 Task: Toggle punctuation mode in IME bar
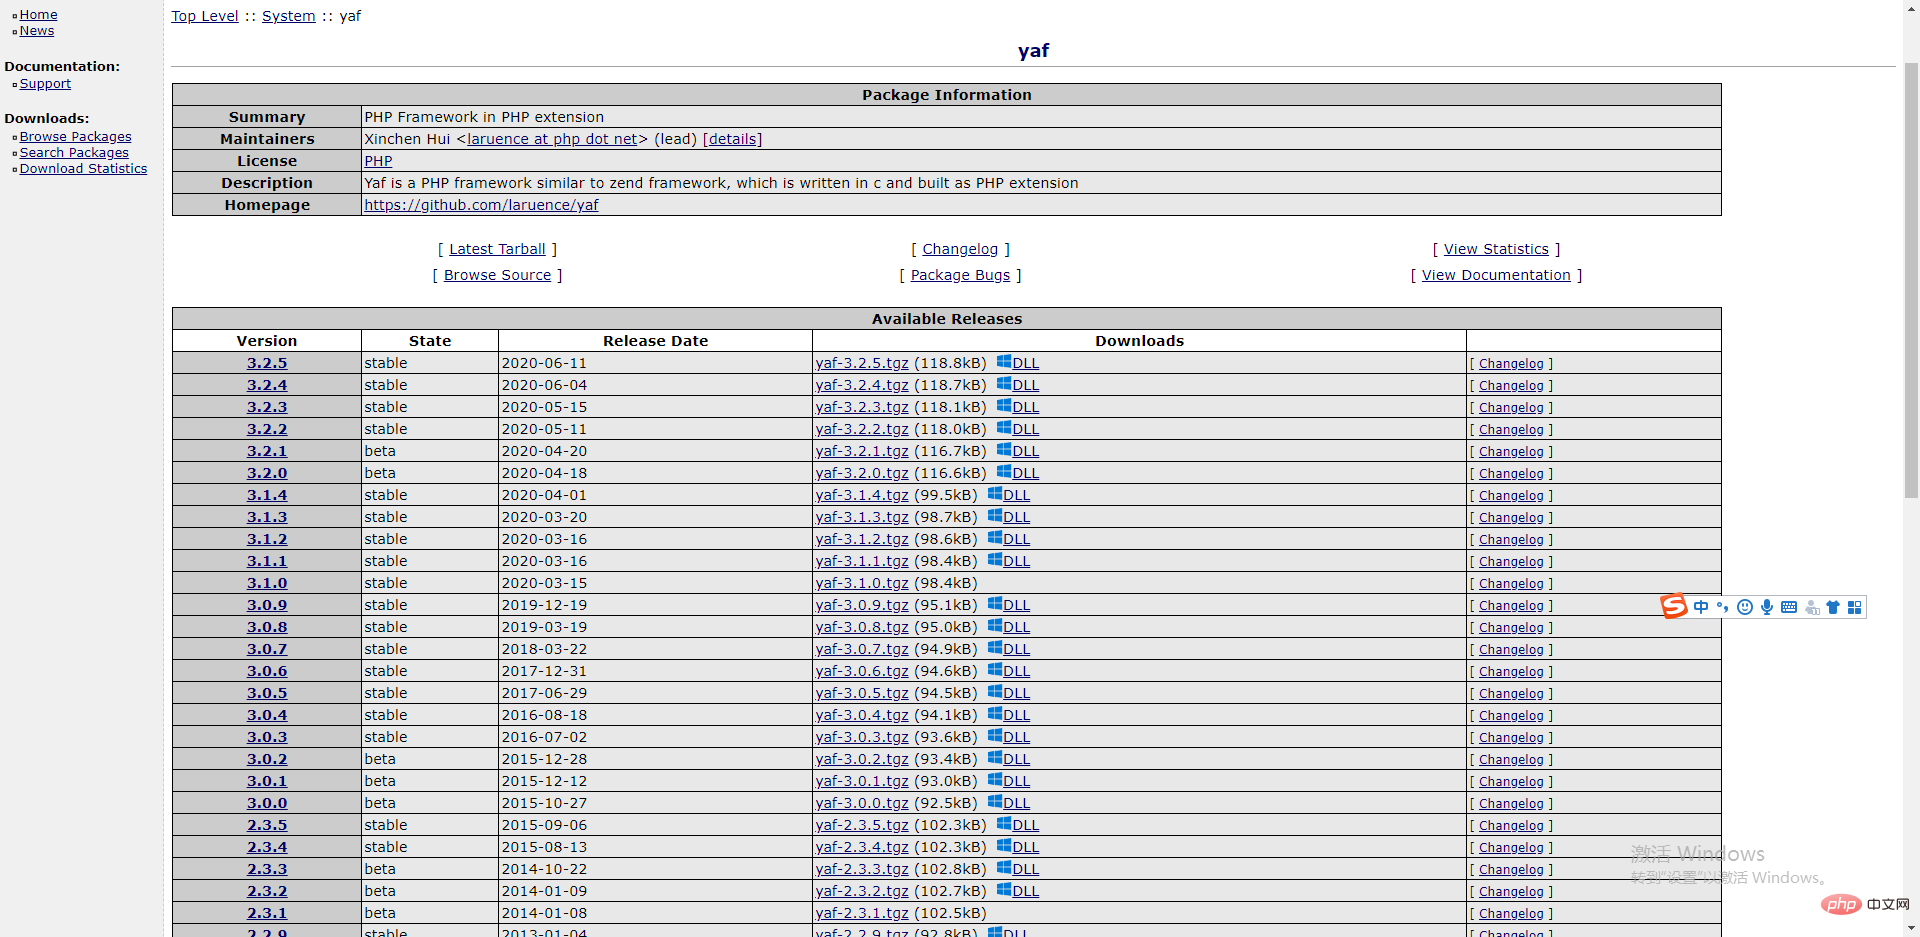tap(1722, 607)
